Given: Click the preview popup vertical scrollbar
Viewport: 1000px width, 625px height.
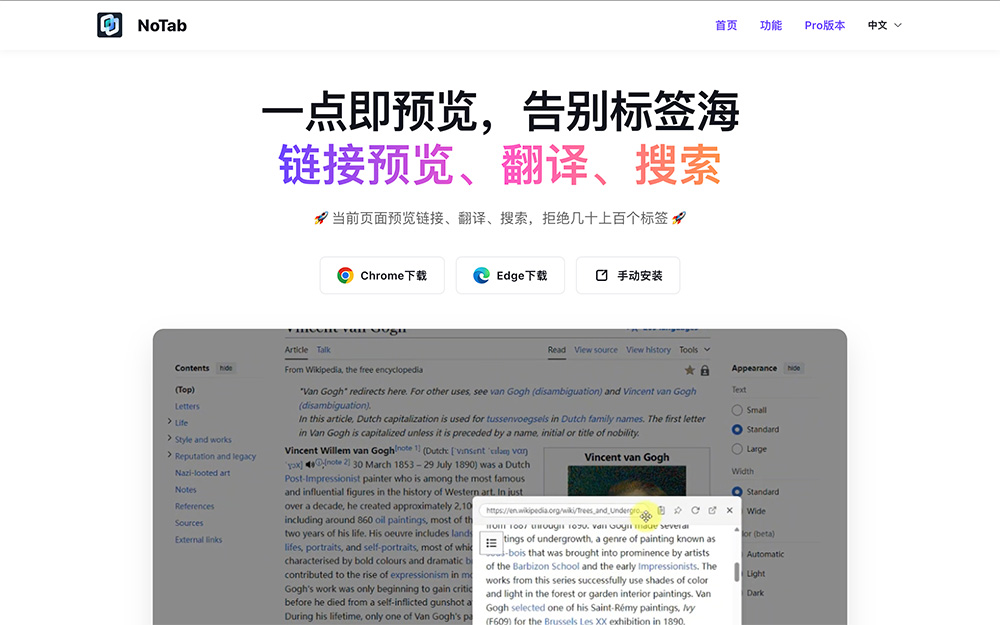Looking at the screenshot, I should [737, 572].
